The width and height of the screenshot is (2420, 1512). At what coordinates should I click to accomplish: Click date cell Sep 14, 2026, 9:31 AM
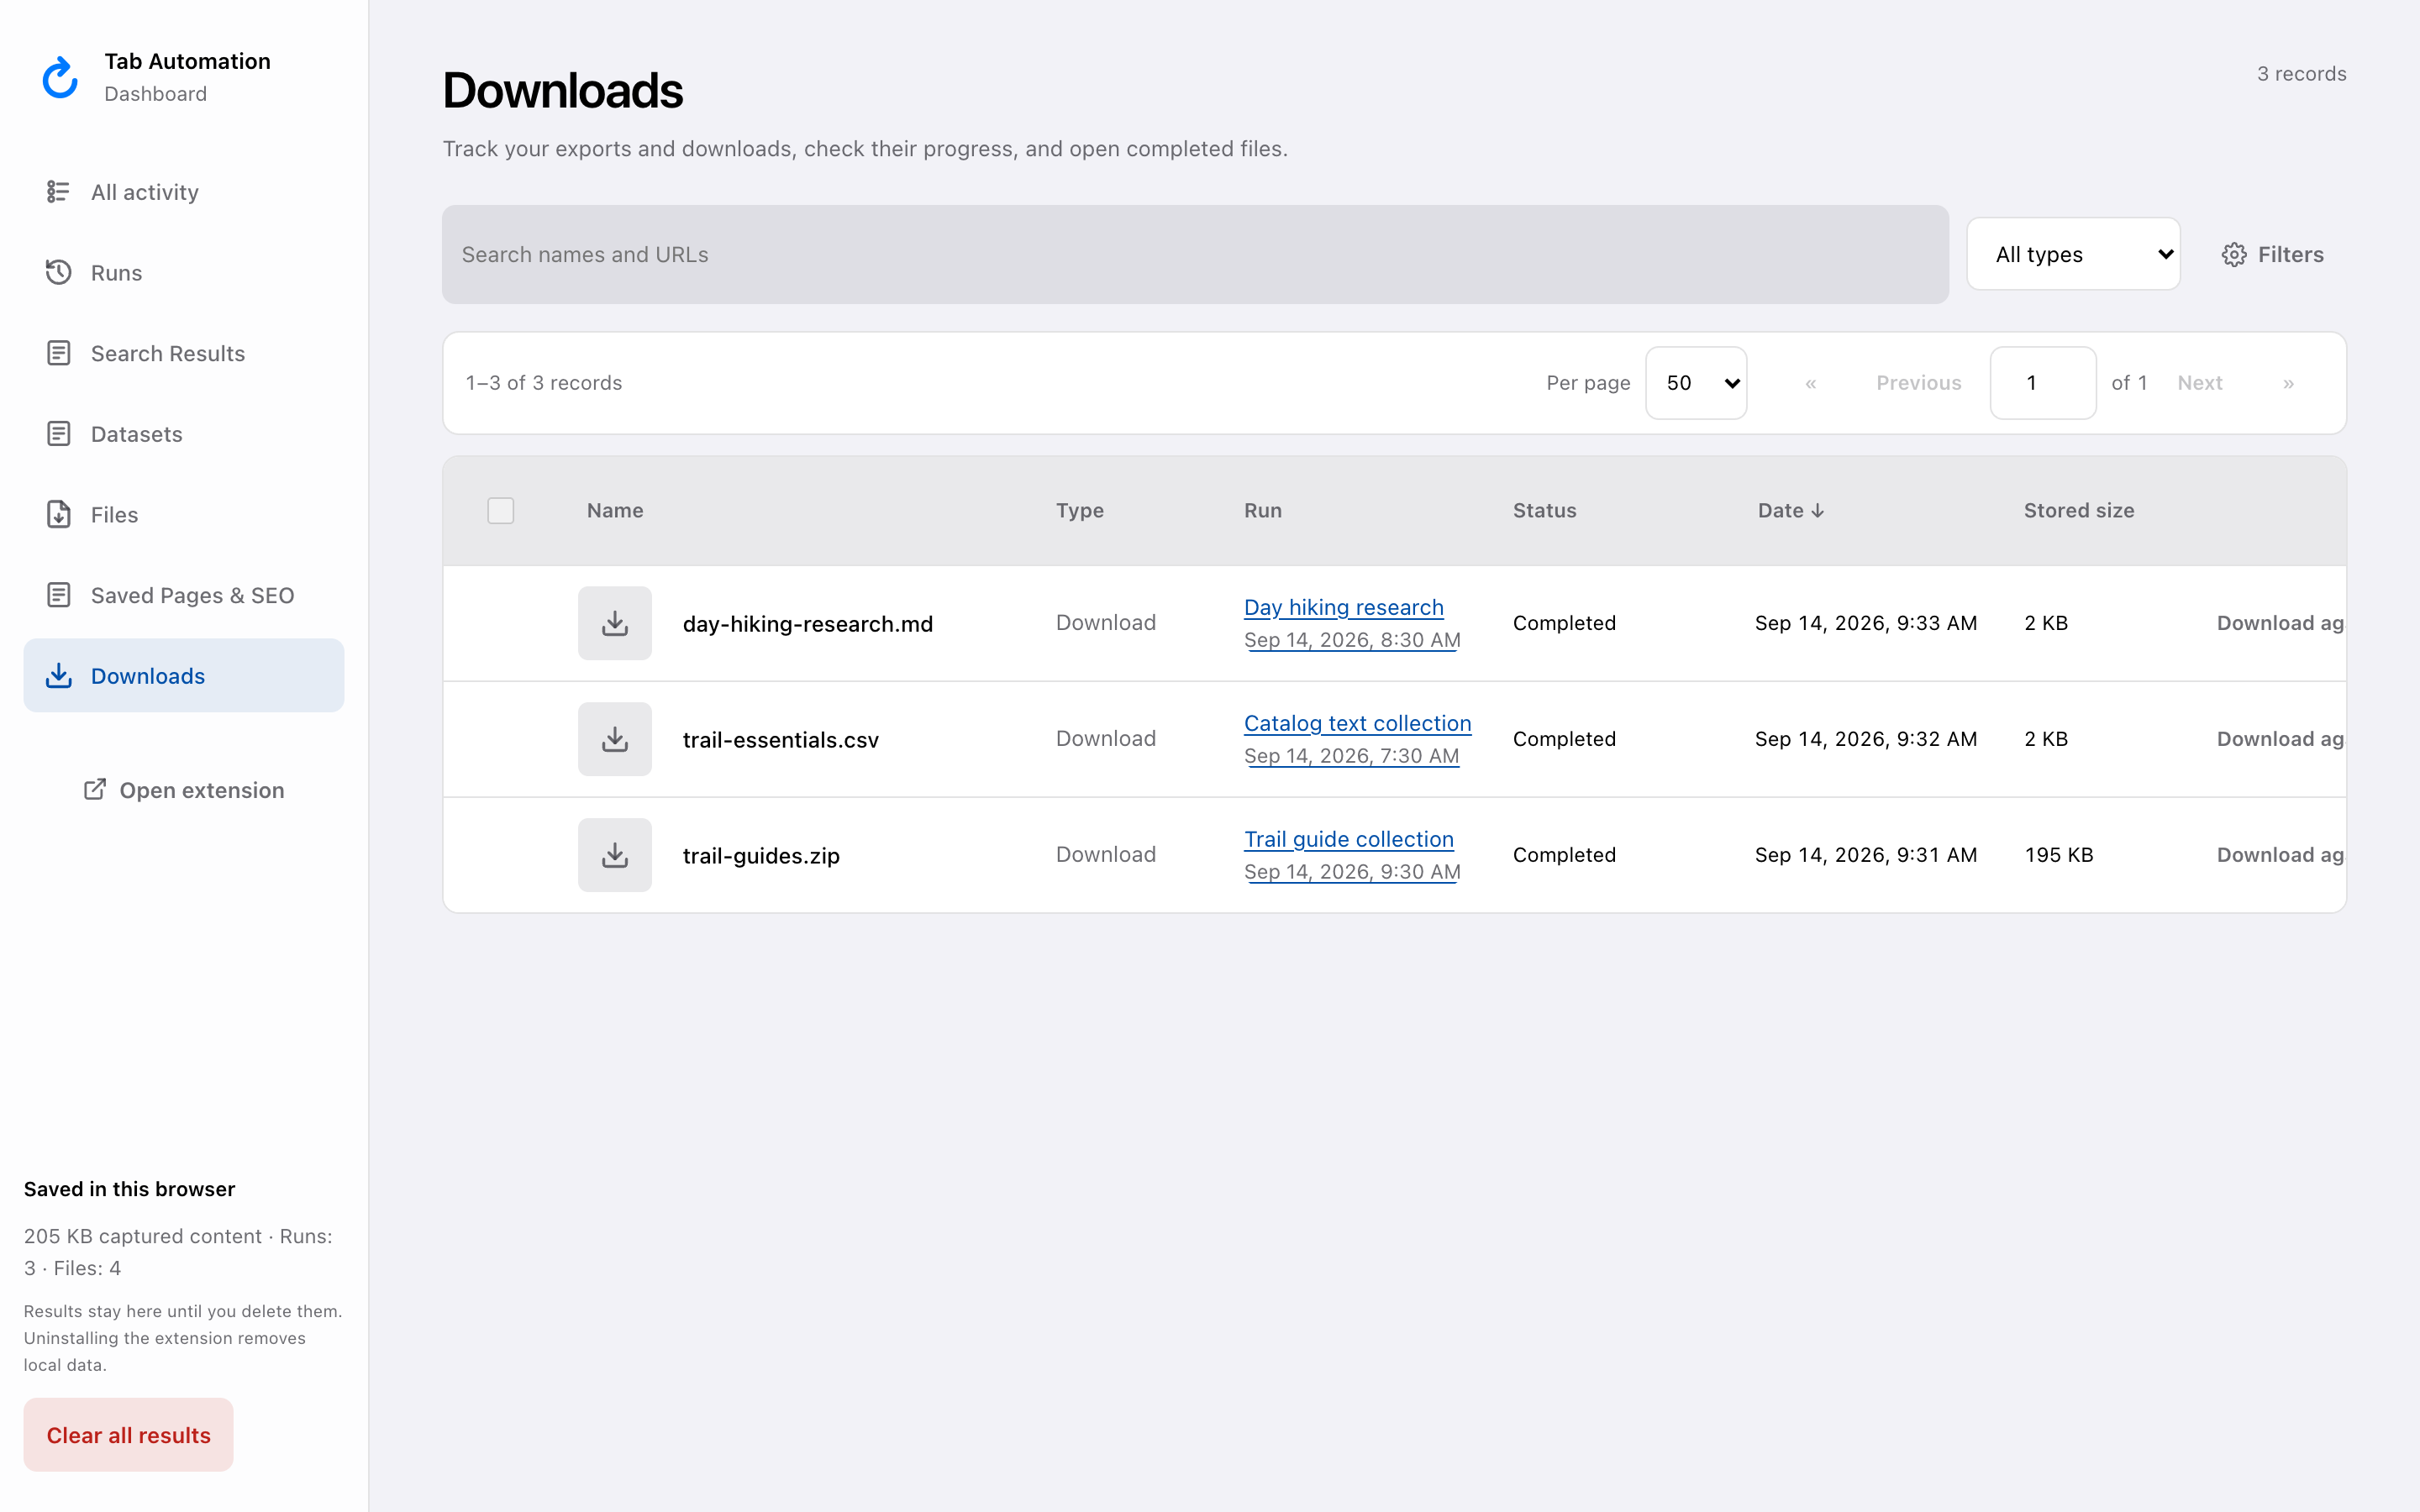pyautogui.click(x=1866, y=855)
